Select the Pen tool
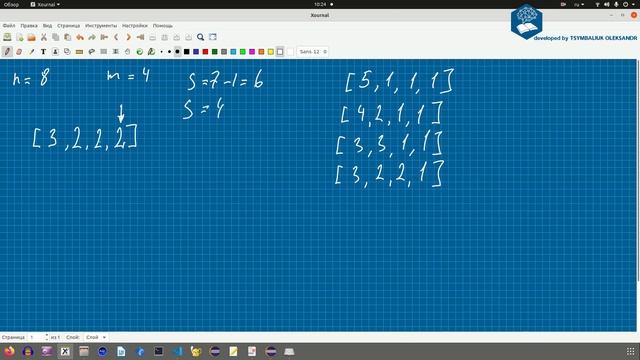Viewport: 640px width, 360px height. 7,52
